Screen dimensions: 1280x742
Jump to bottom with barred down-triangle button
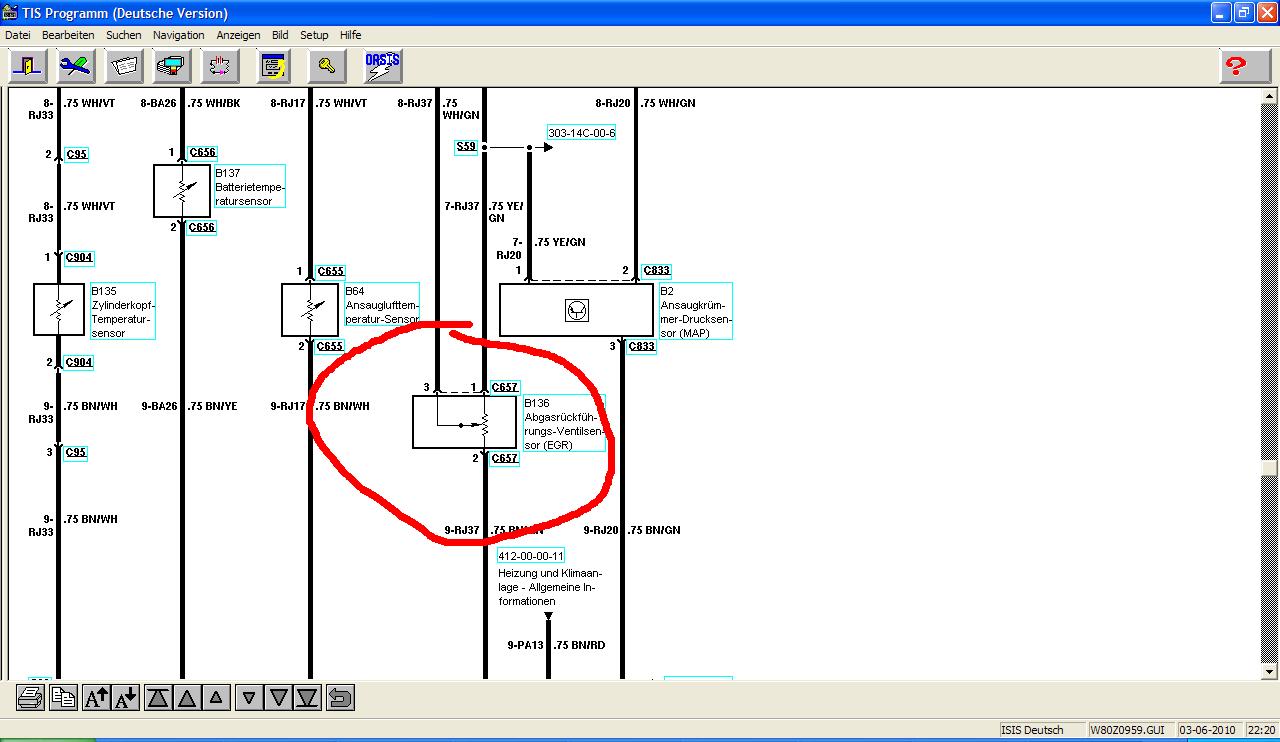click(x=308, y=697)
